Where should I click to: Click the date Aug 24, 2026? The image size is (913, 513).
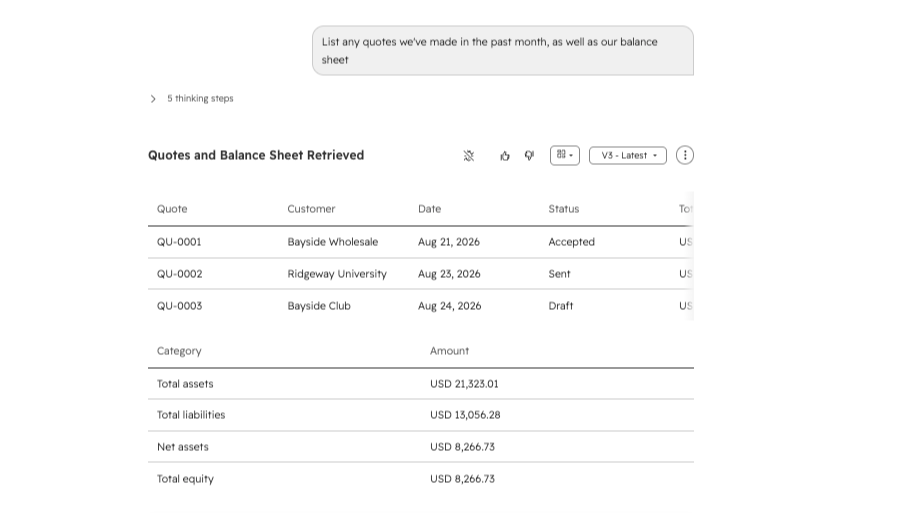[x=450, y=306]
